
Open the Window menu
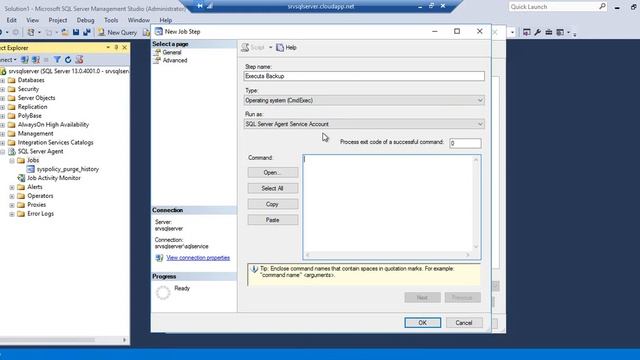point(138,20)
